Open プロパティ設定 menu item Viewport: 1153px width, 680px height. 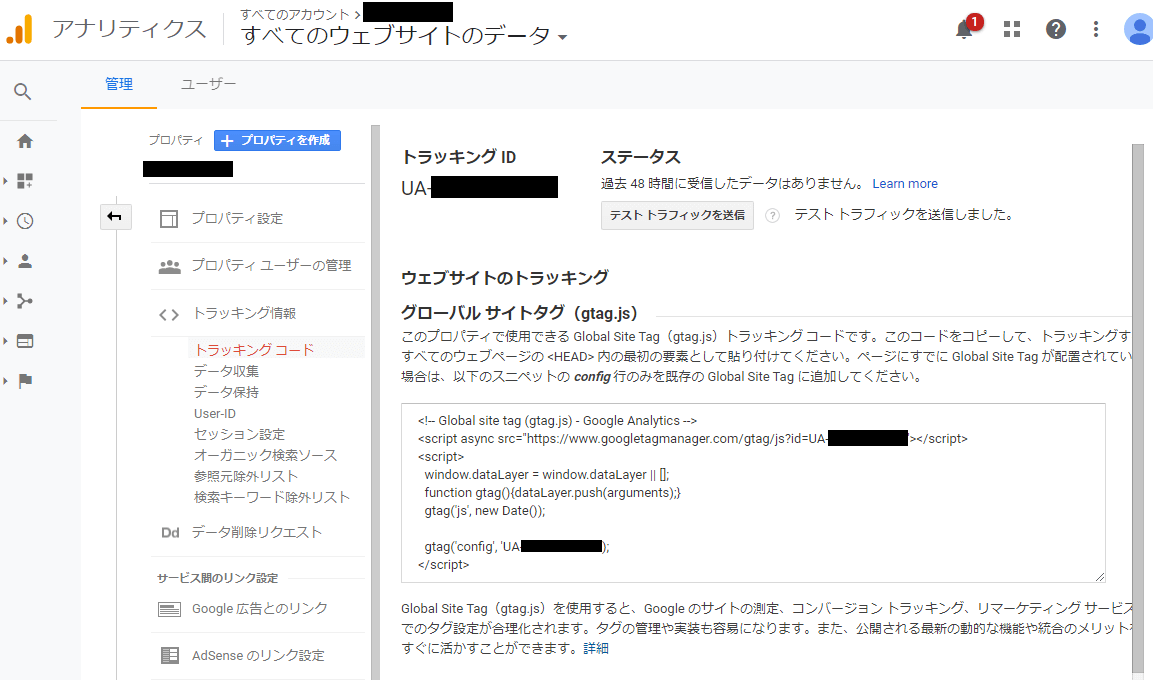[237, 218]
